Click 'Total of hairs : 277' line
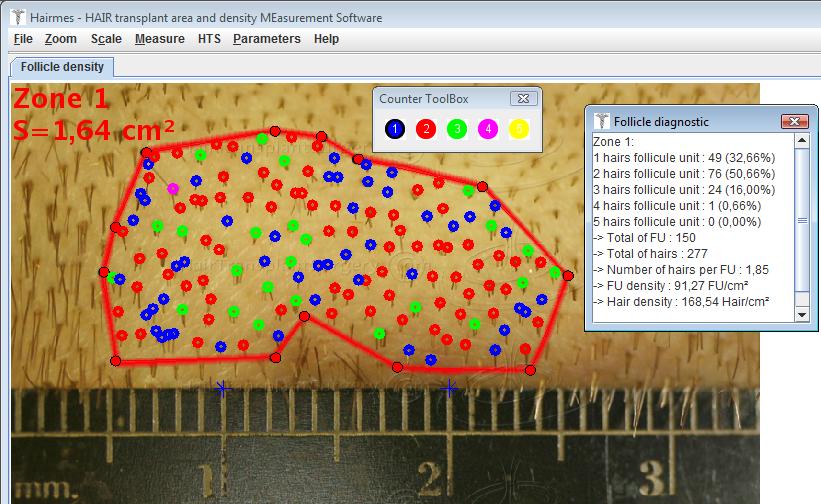 click(650, 254)
